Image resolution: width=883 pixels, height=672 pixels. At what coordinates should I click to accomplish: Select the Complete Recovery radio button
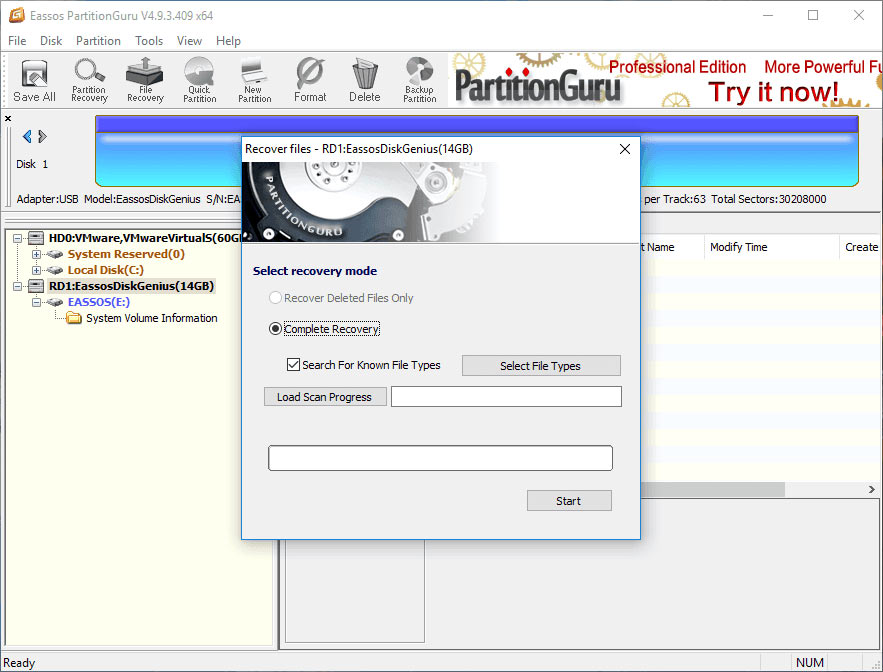point(275,328)
